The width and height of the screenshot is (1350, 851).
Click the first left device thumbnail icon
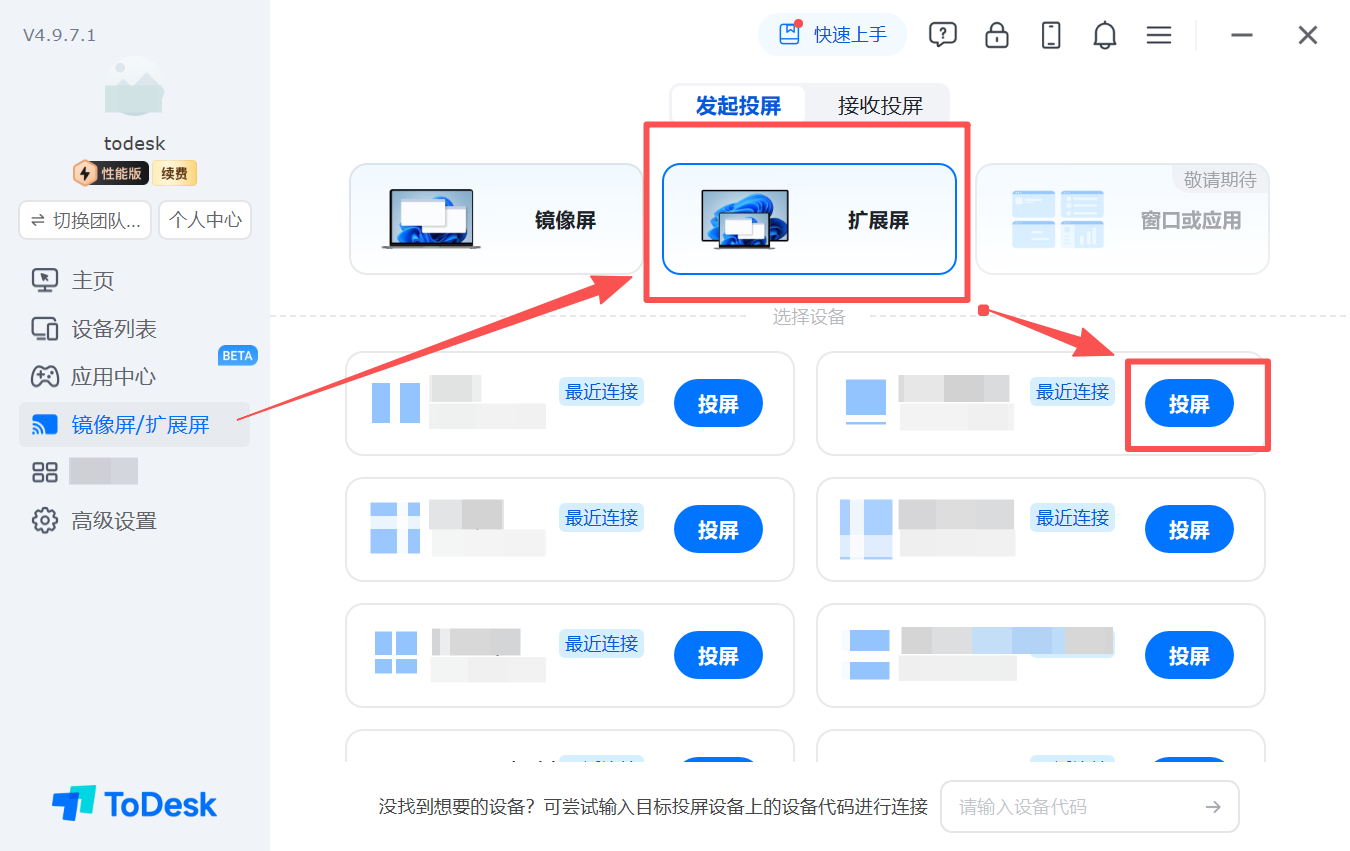pyautogui.click(x=396, y=403)
